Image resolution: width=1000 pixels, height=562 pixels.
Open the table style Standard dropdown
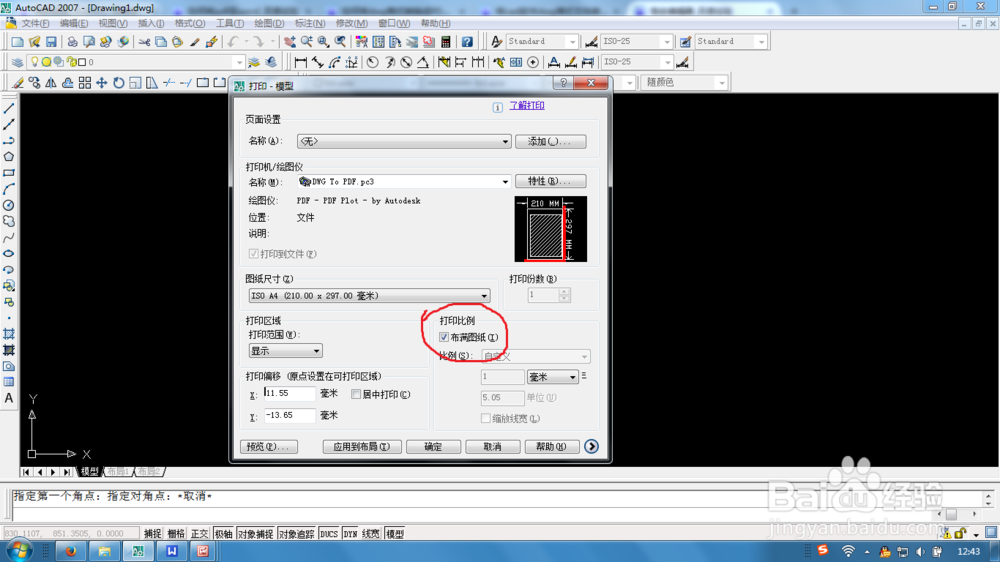731,41
